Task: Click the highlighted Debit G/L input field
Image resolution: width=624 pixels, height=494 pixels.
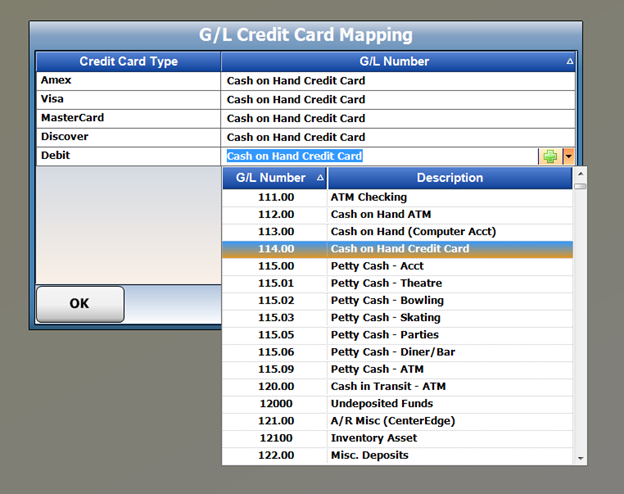Action: coord(380,156)
